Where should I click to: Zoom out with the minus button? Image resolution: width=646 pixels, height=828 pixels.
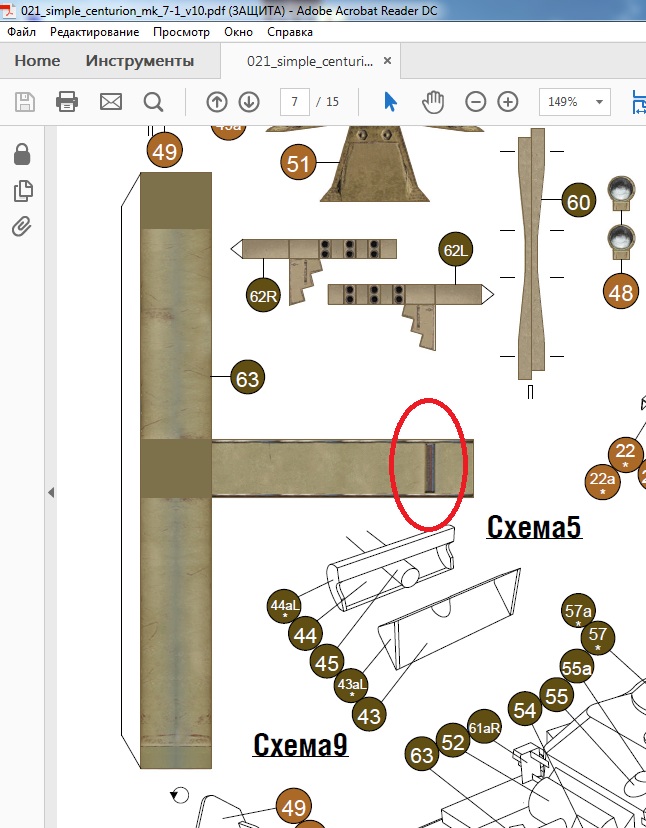coord(475,101)
